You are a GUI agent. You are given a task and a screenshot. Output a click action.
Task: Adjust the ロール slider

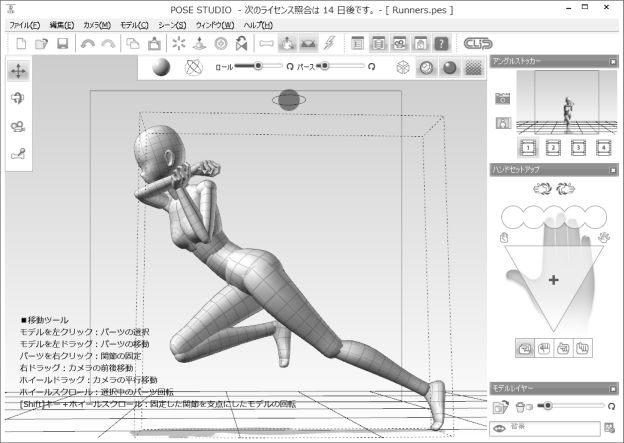coord(258,66)
